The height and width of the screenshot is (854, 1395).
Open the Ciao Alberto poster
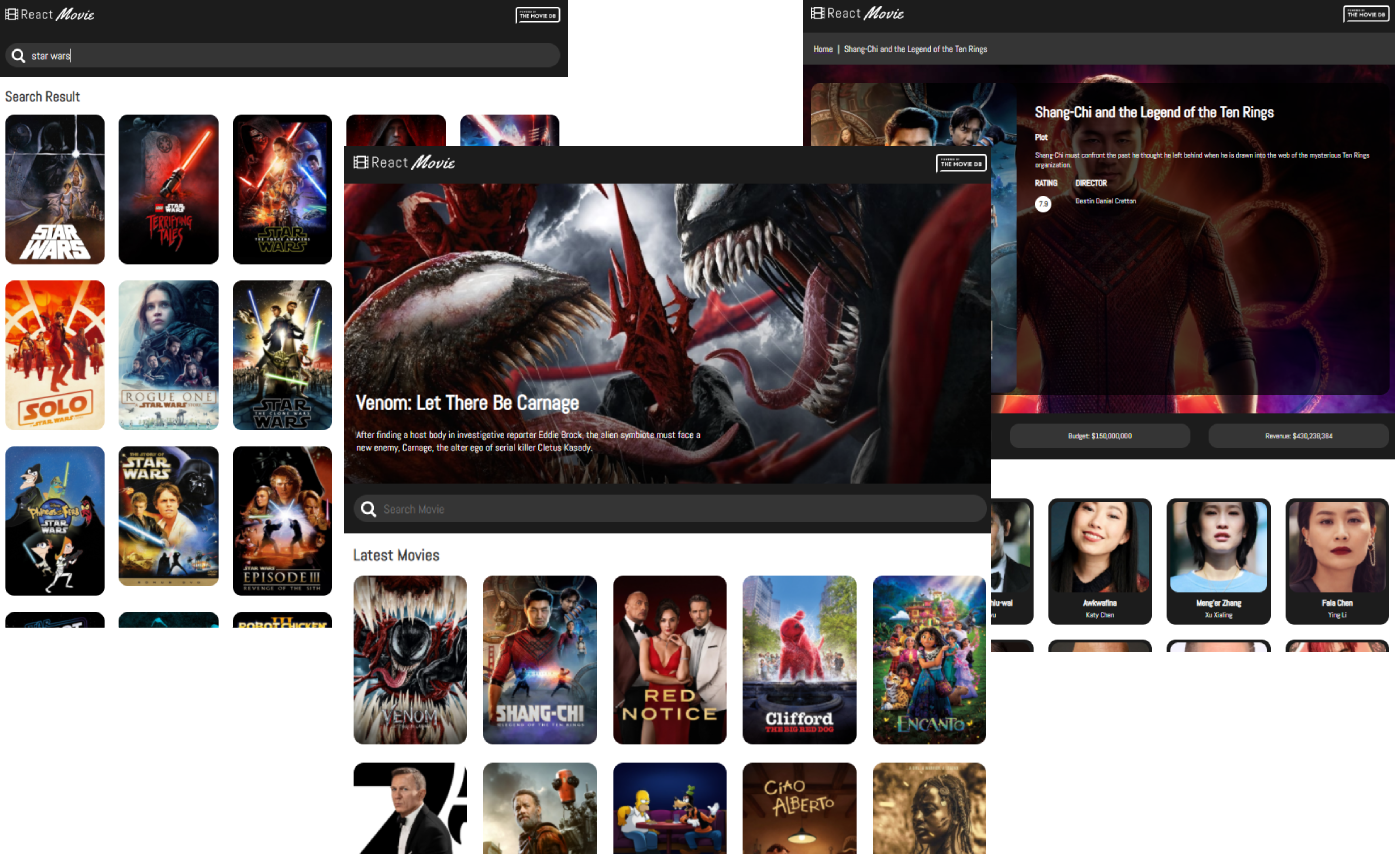(x=800, y=808)
